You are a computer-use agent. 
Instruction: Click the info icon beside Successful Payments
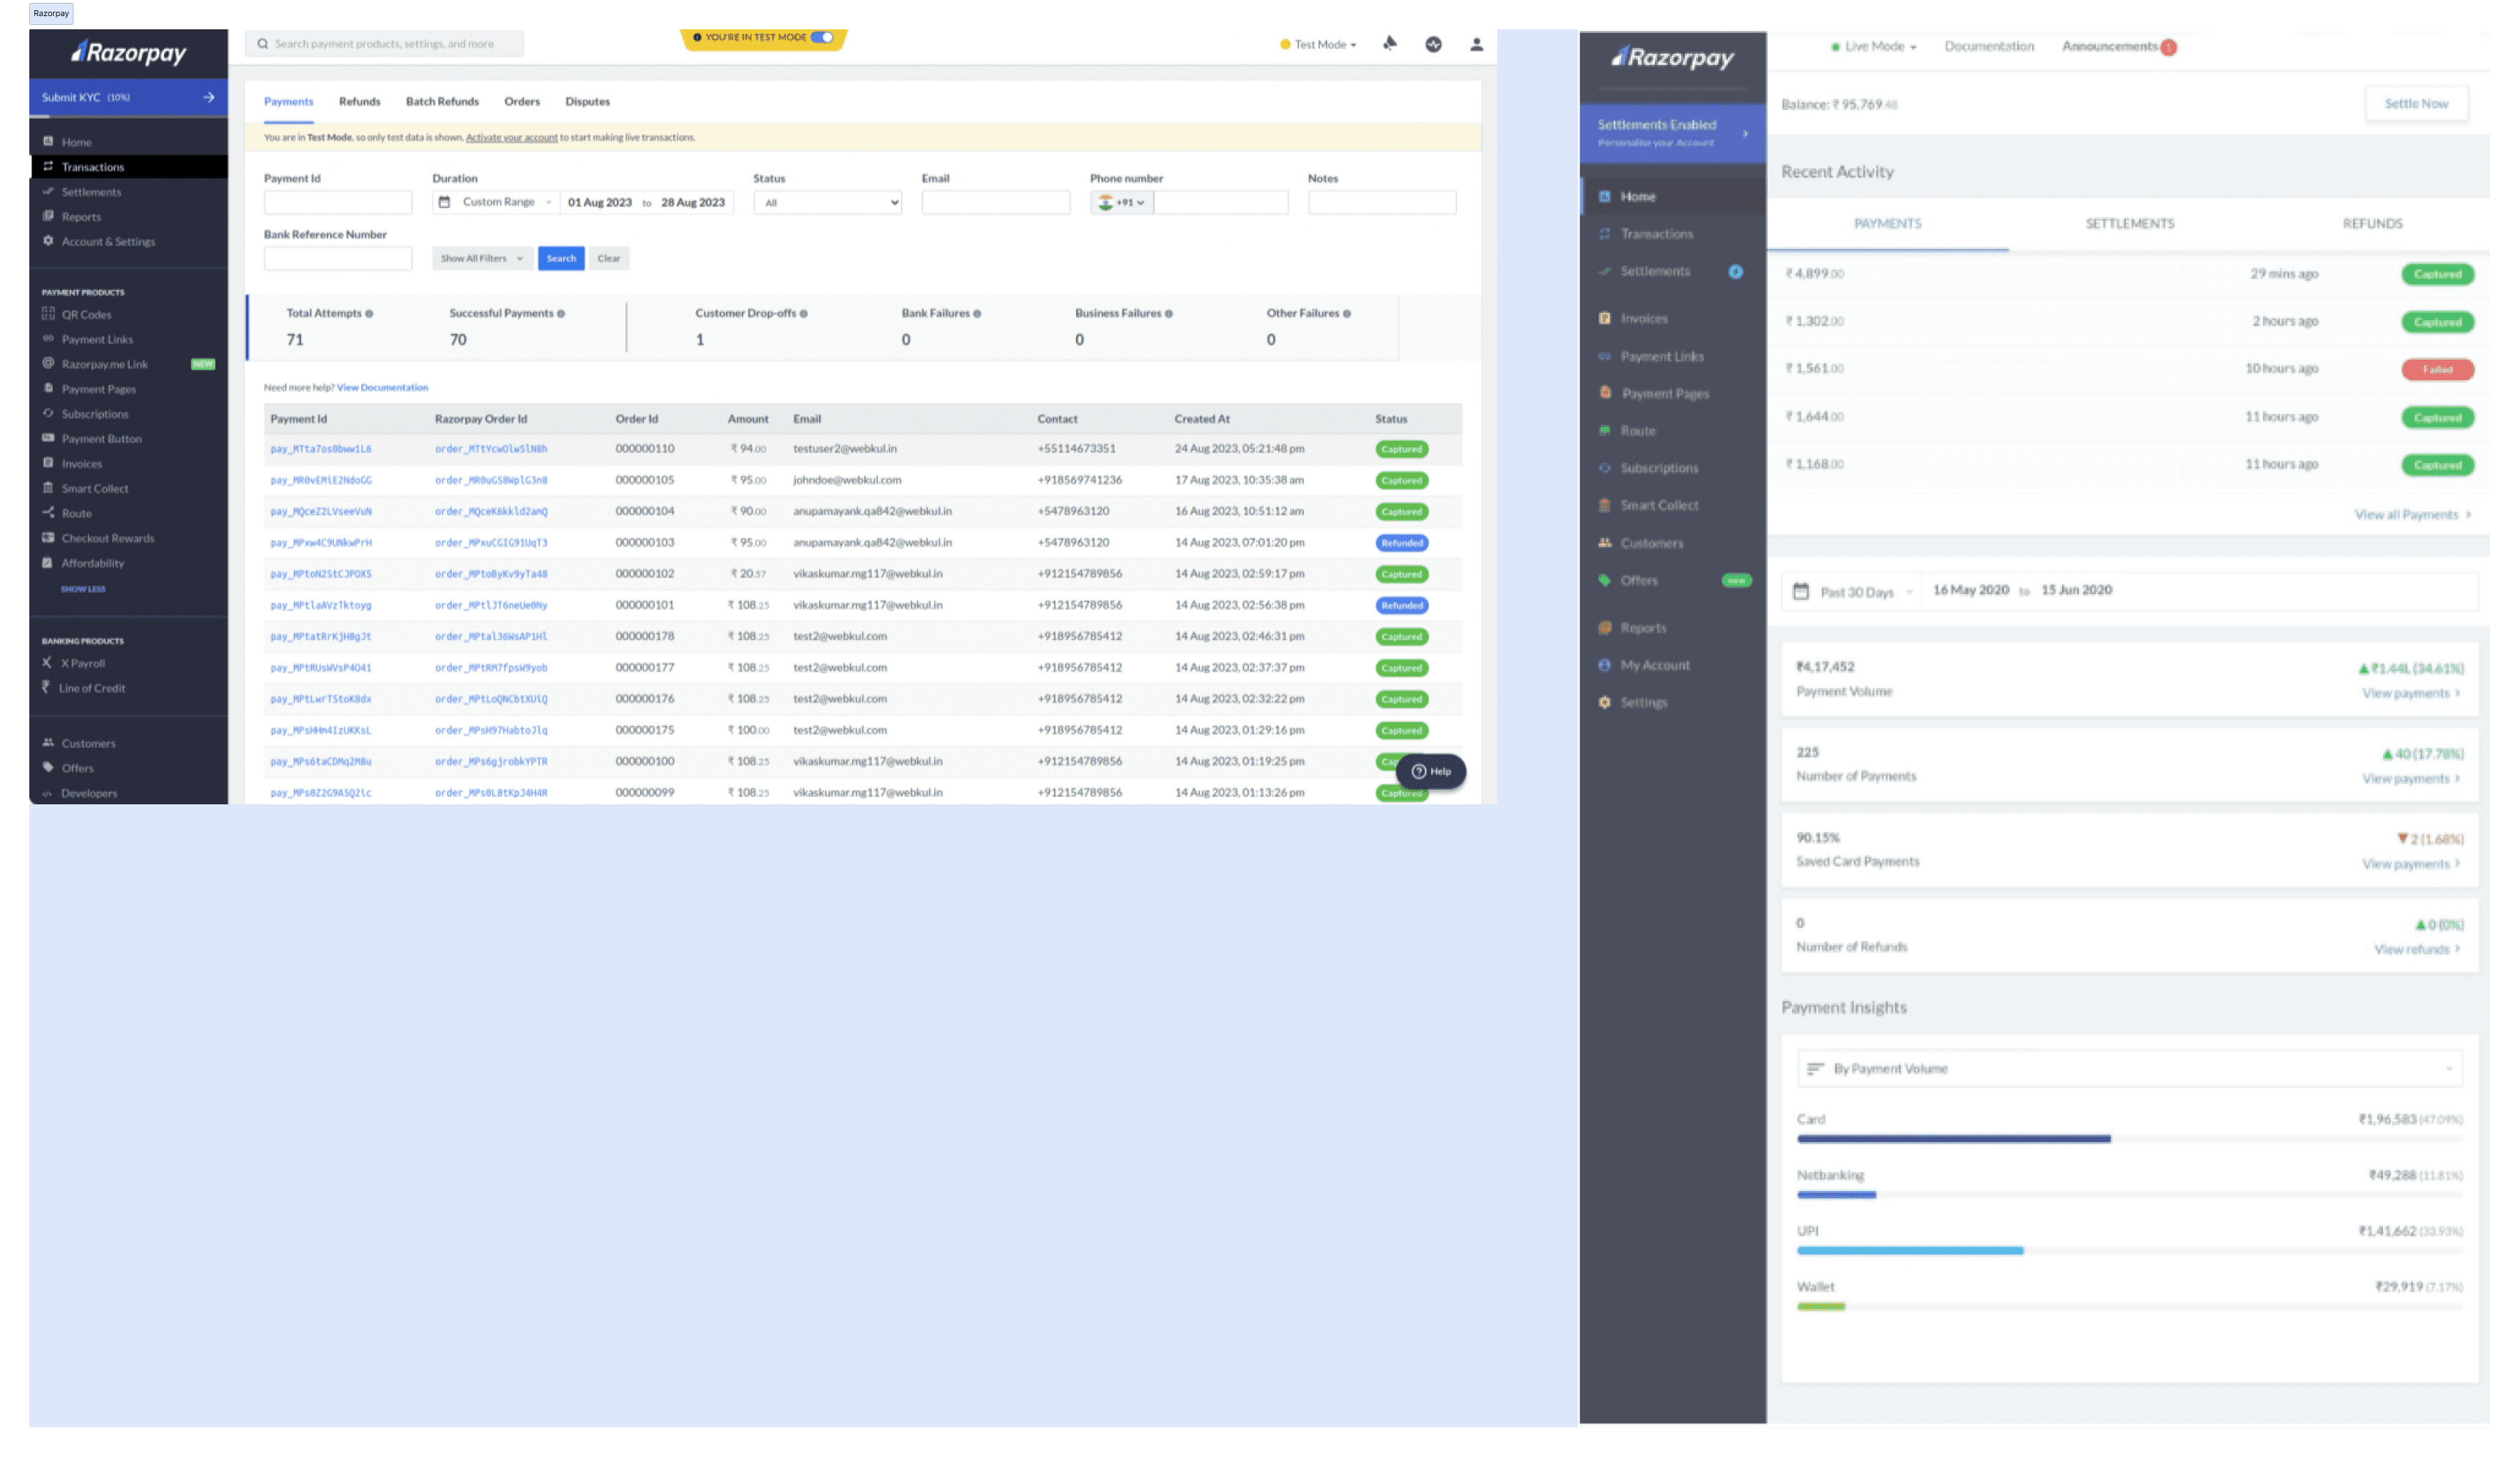(561, 314)
